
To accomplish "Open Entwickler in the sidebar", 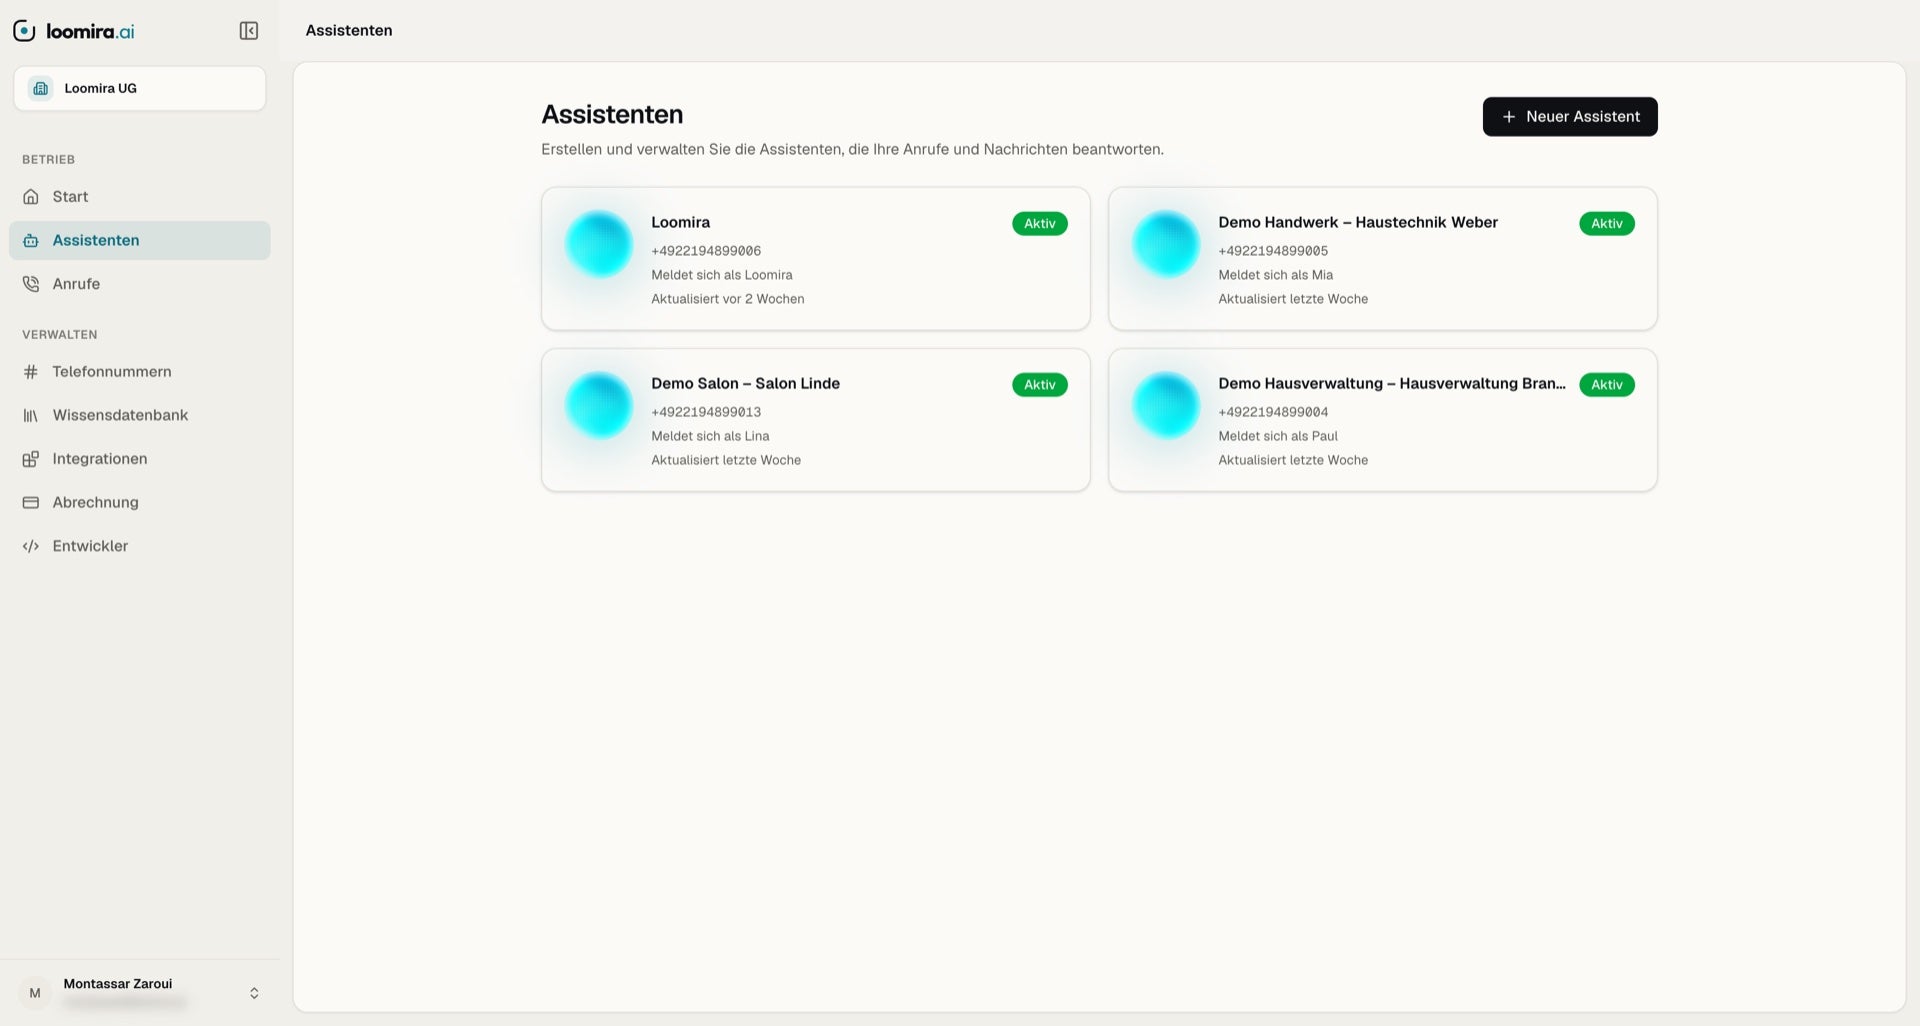I will click(140, 546).
